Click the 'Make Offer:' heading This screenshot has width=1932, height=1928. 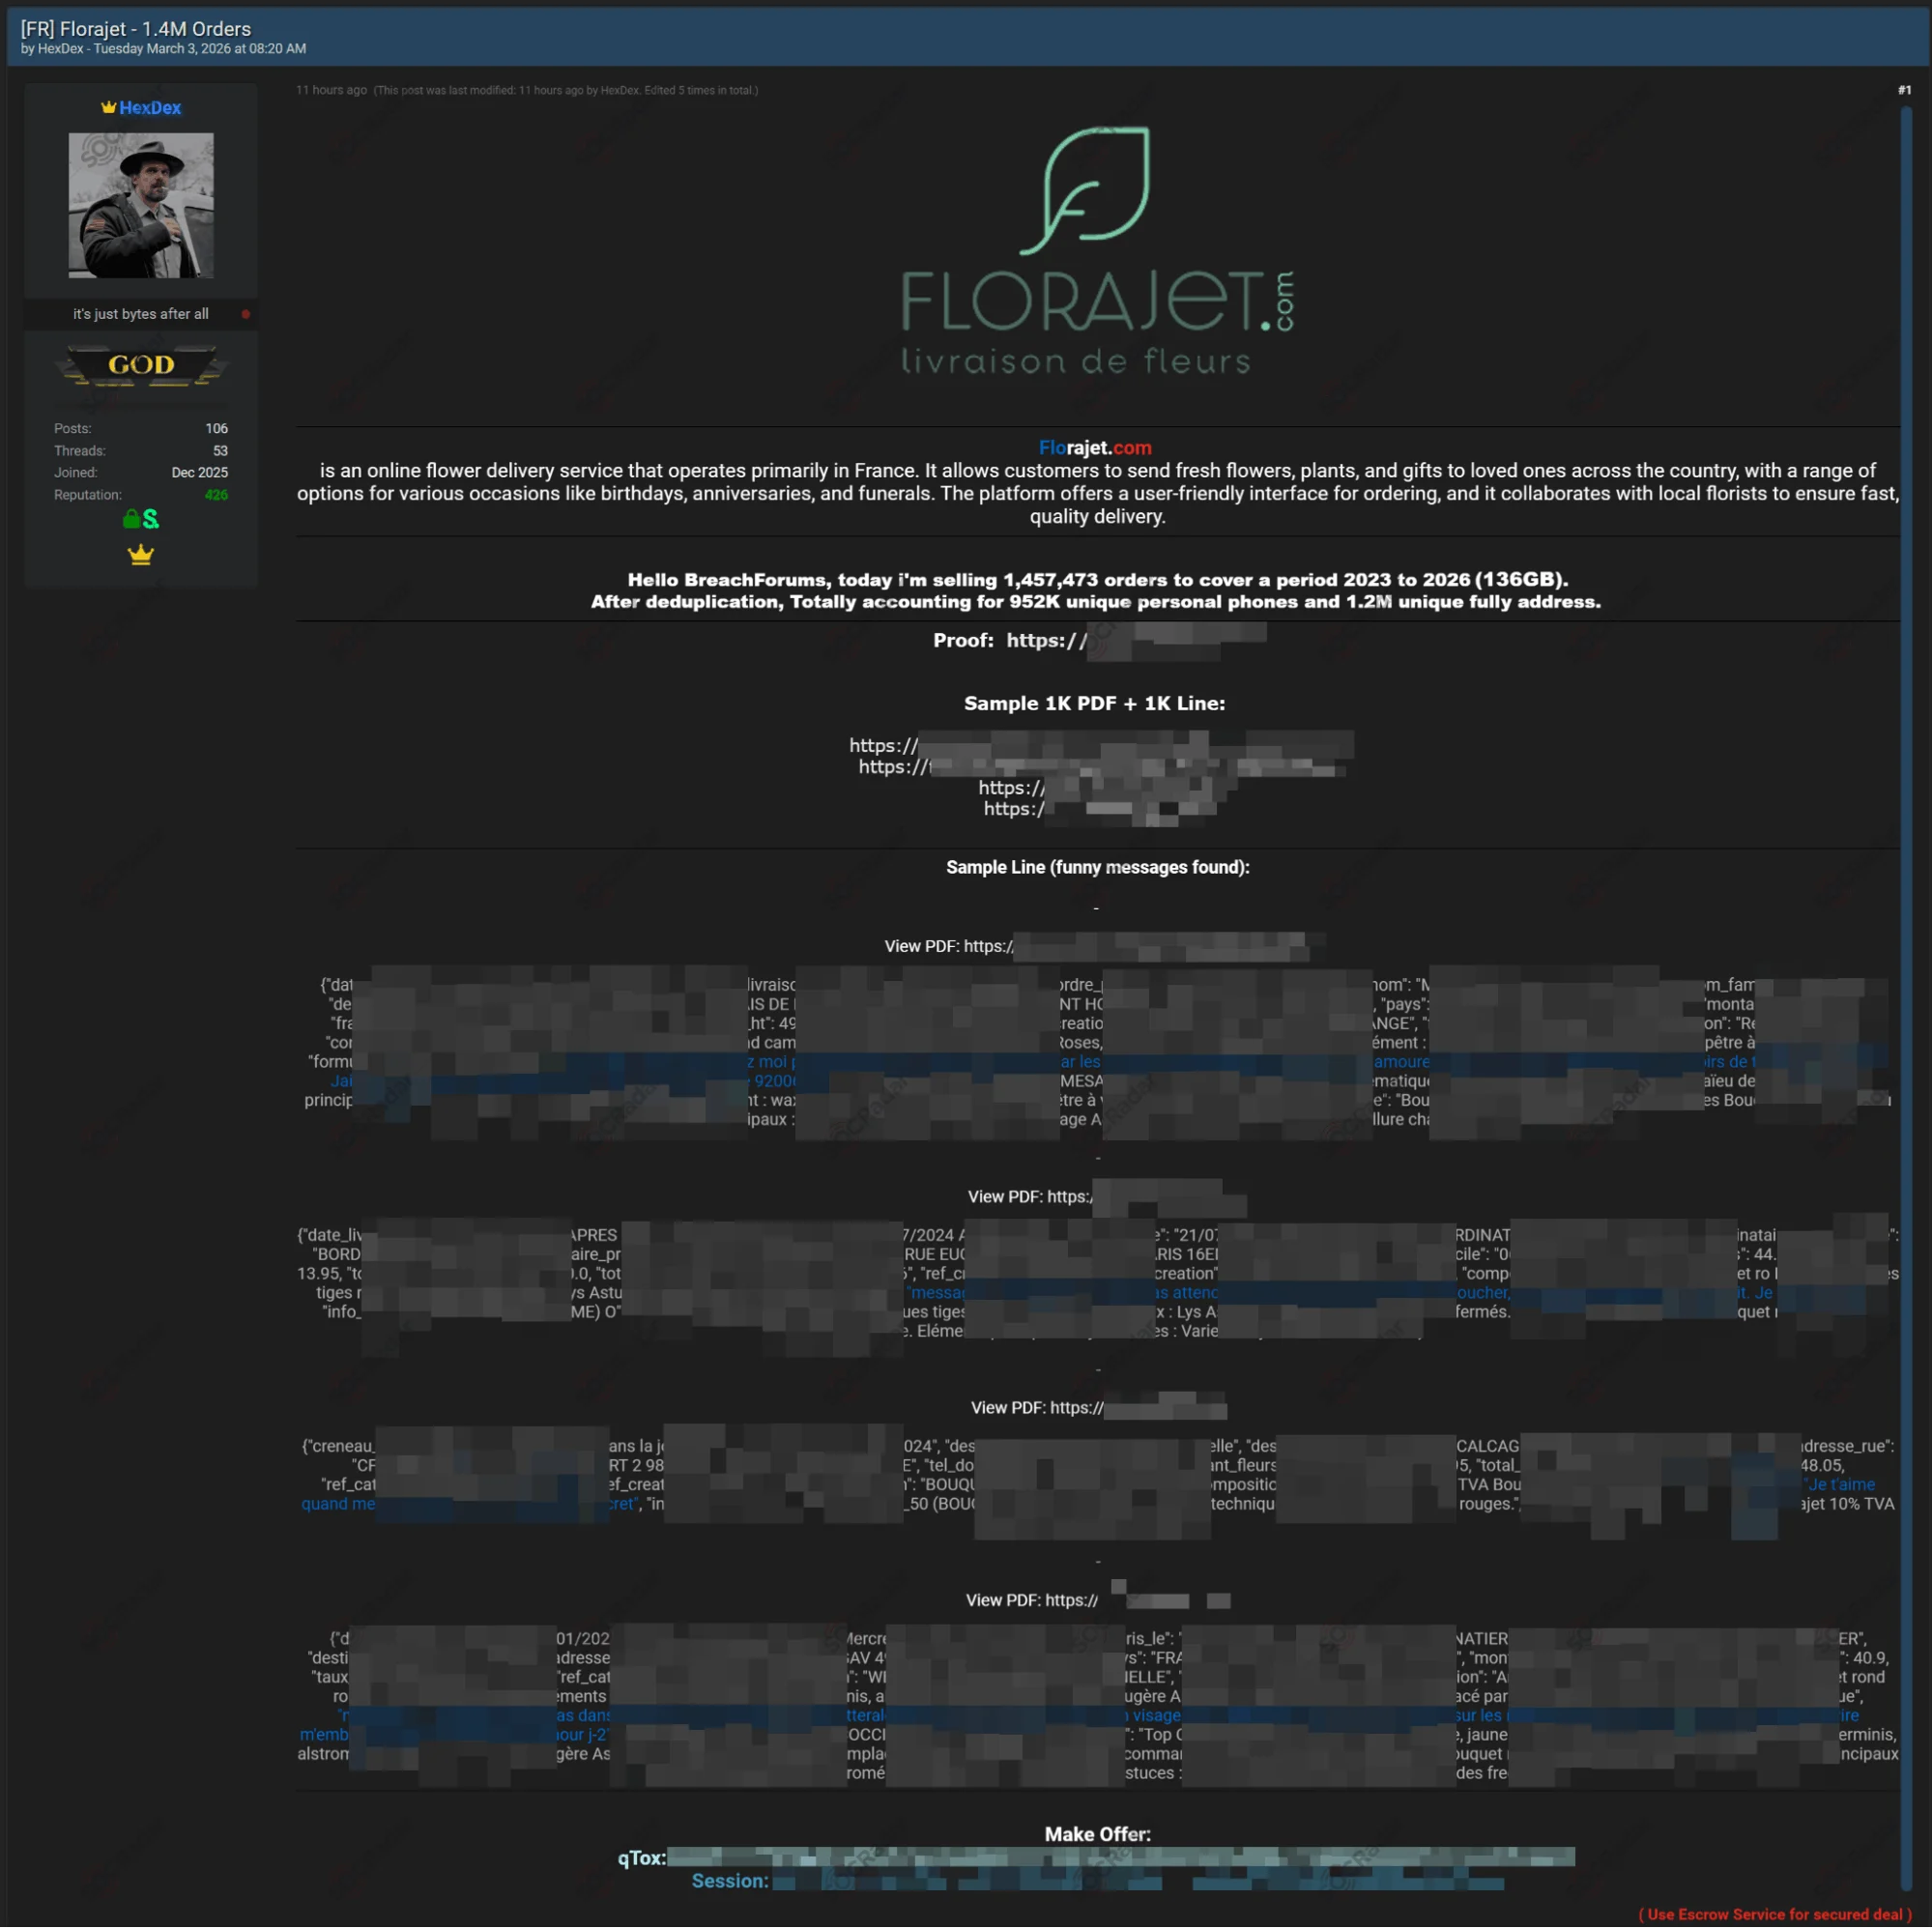coord(1097,1834)
